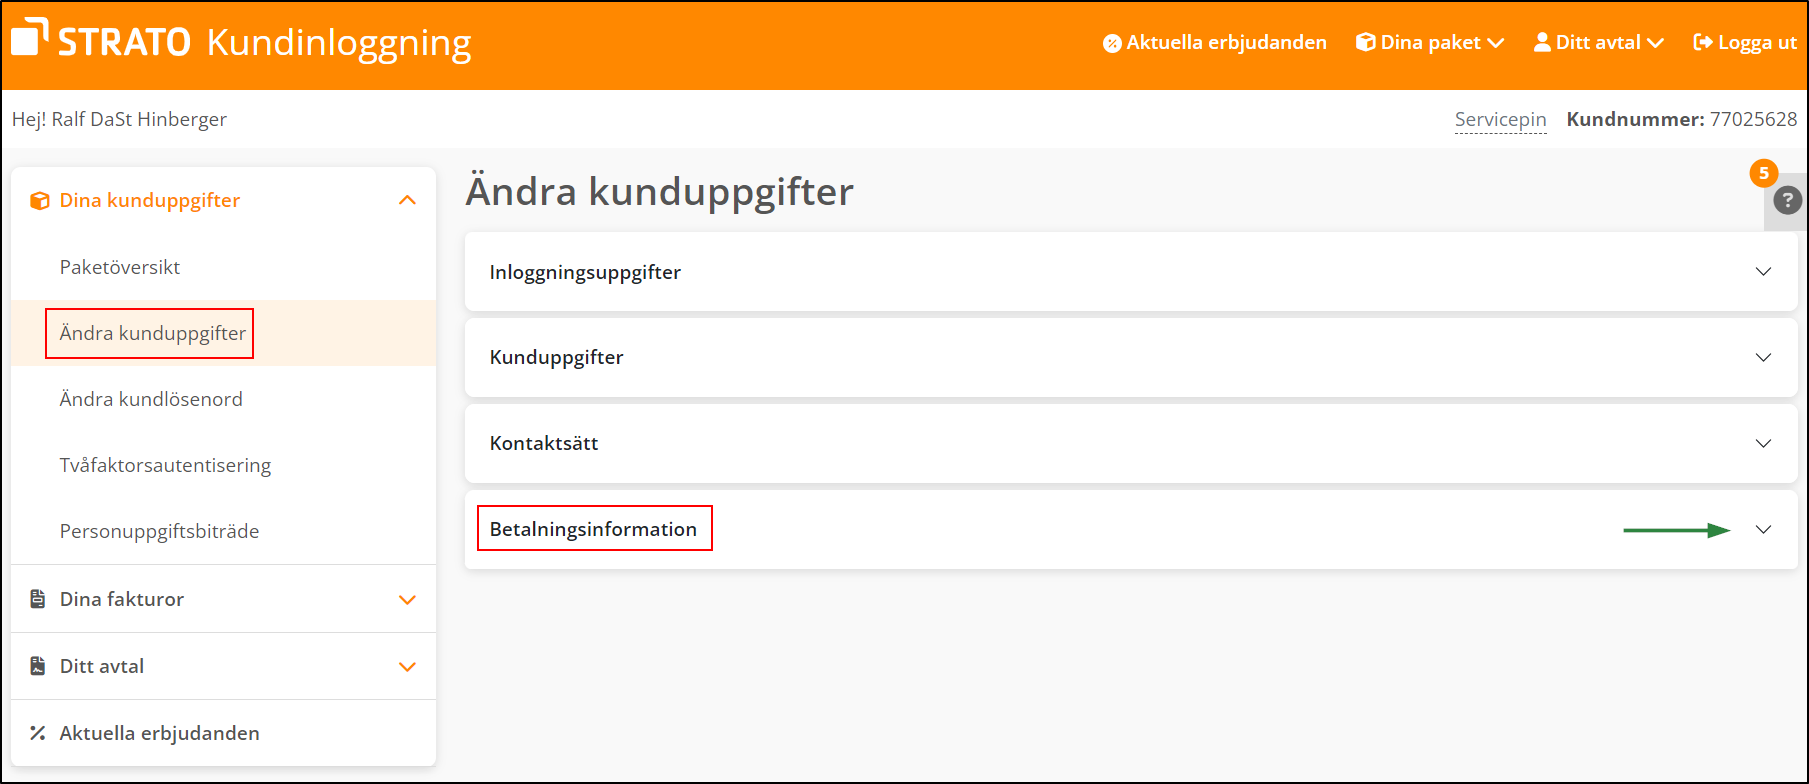The width and height of the screenshot is (1809, 784).
Task: Expand the Inloggningsuppgifter section
Action: click(x=1763, y=272)
